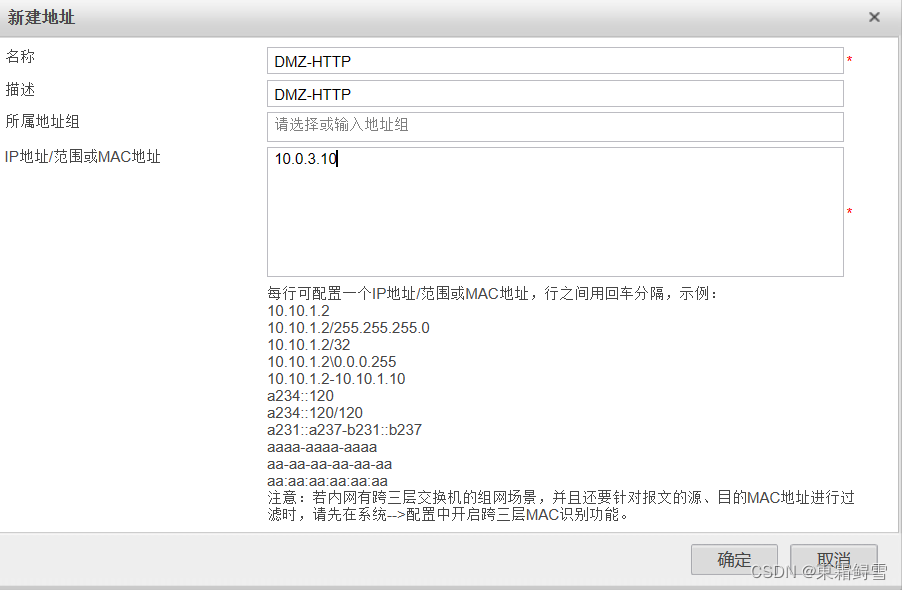Confirm with the 确定 button
The width and height of the screenshot is (902, 590).
coord(734,560)
